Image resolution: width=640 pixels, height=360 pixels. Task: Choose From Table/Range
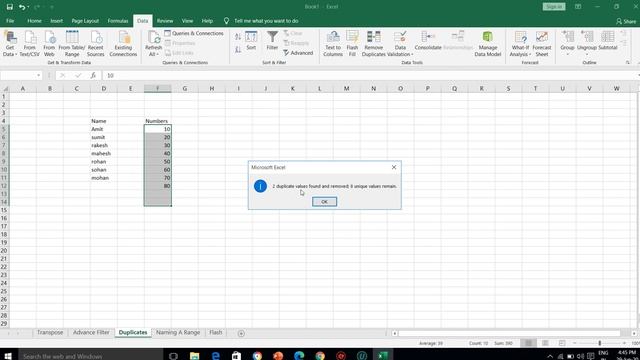tap(72, 44)
